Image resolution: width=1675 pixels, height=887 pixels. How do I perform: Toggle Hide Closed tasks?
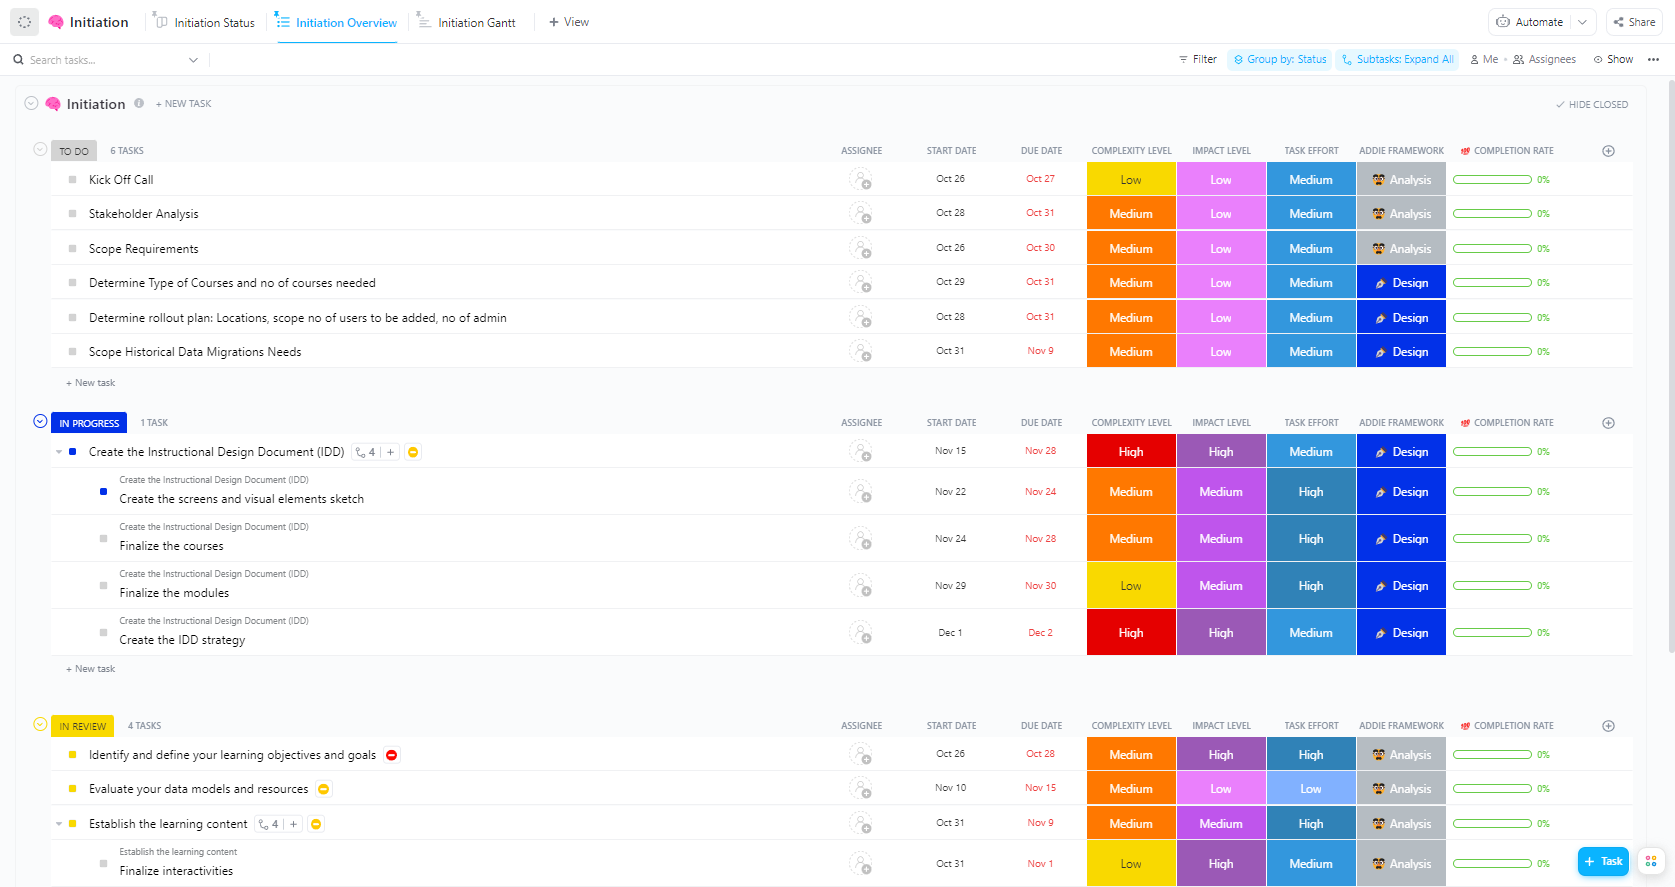(1592, 104)
